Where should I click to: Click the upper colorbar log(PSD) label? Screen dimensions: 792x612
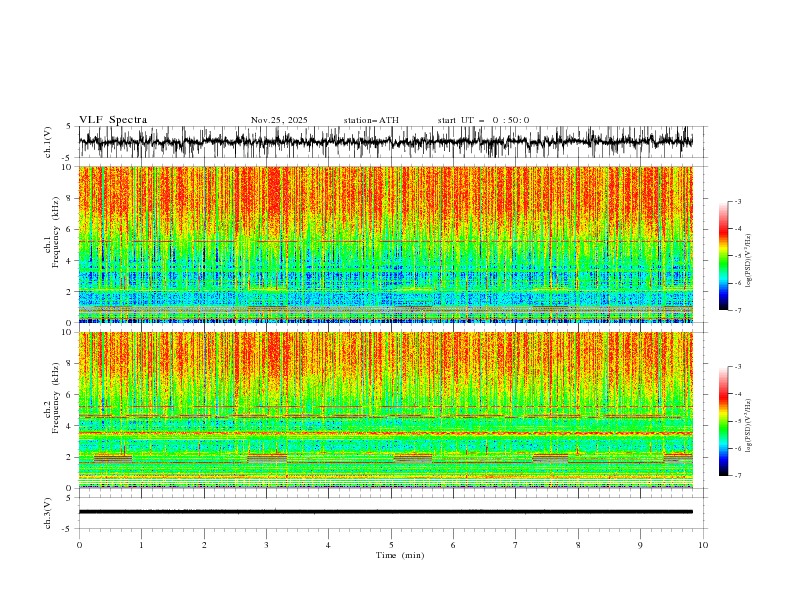pyautogui.click(x=749, y=261)
